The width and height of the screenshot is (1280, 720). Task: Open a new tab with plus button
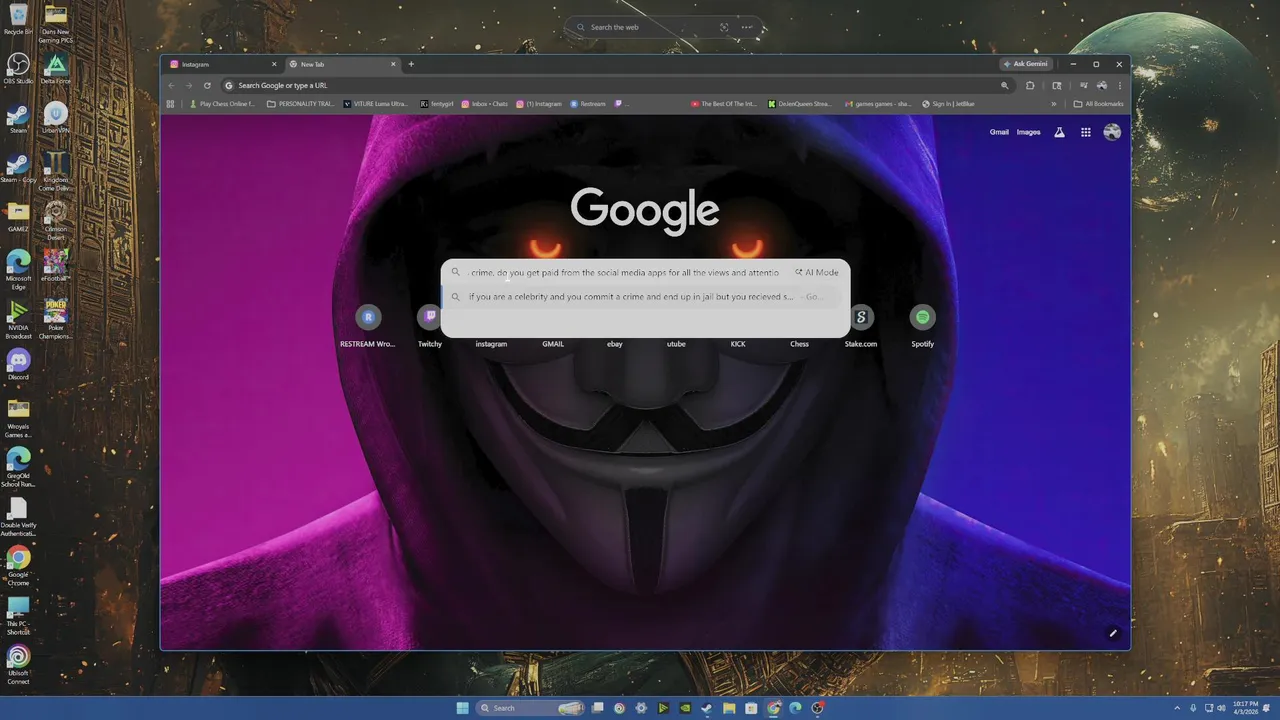[411, 64]
